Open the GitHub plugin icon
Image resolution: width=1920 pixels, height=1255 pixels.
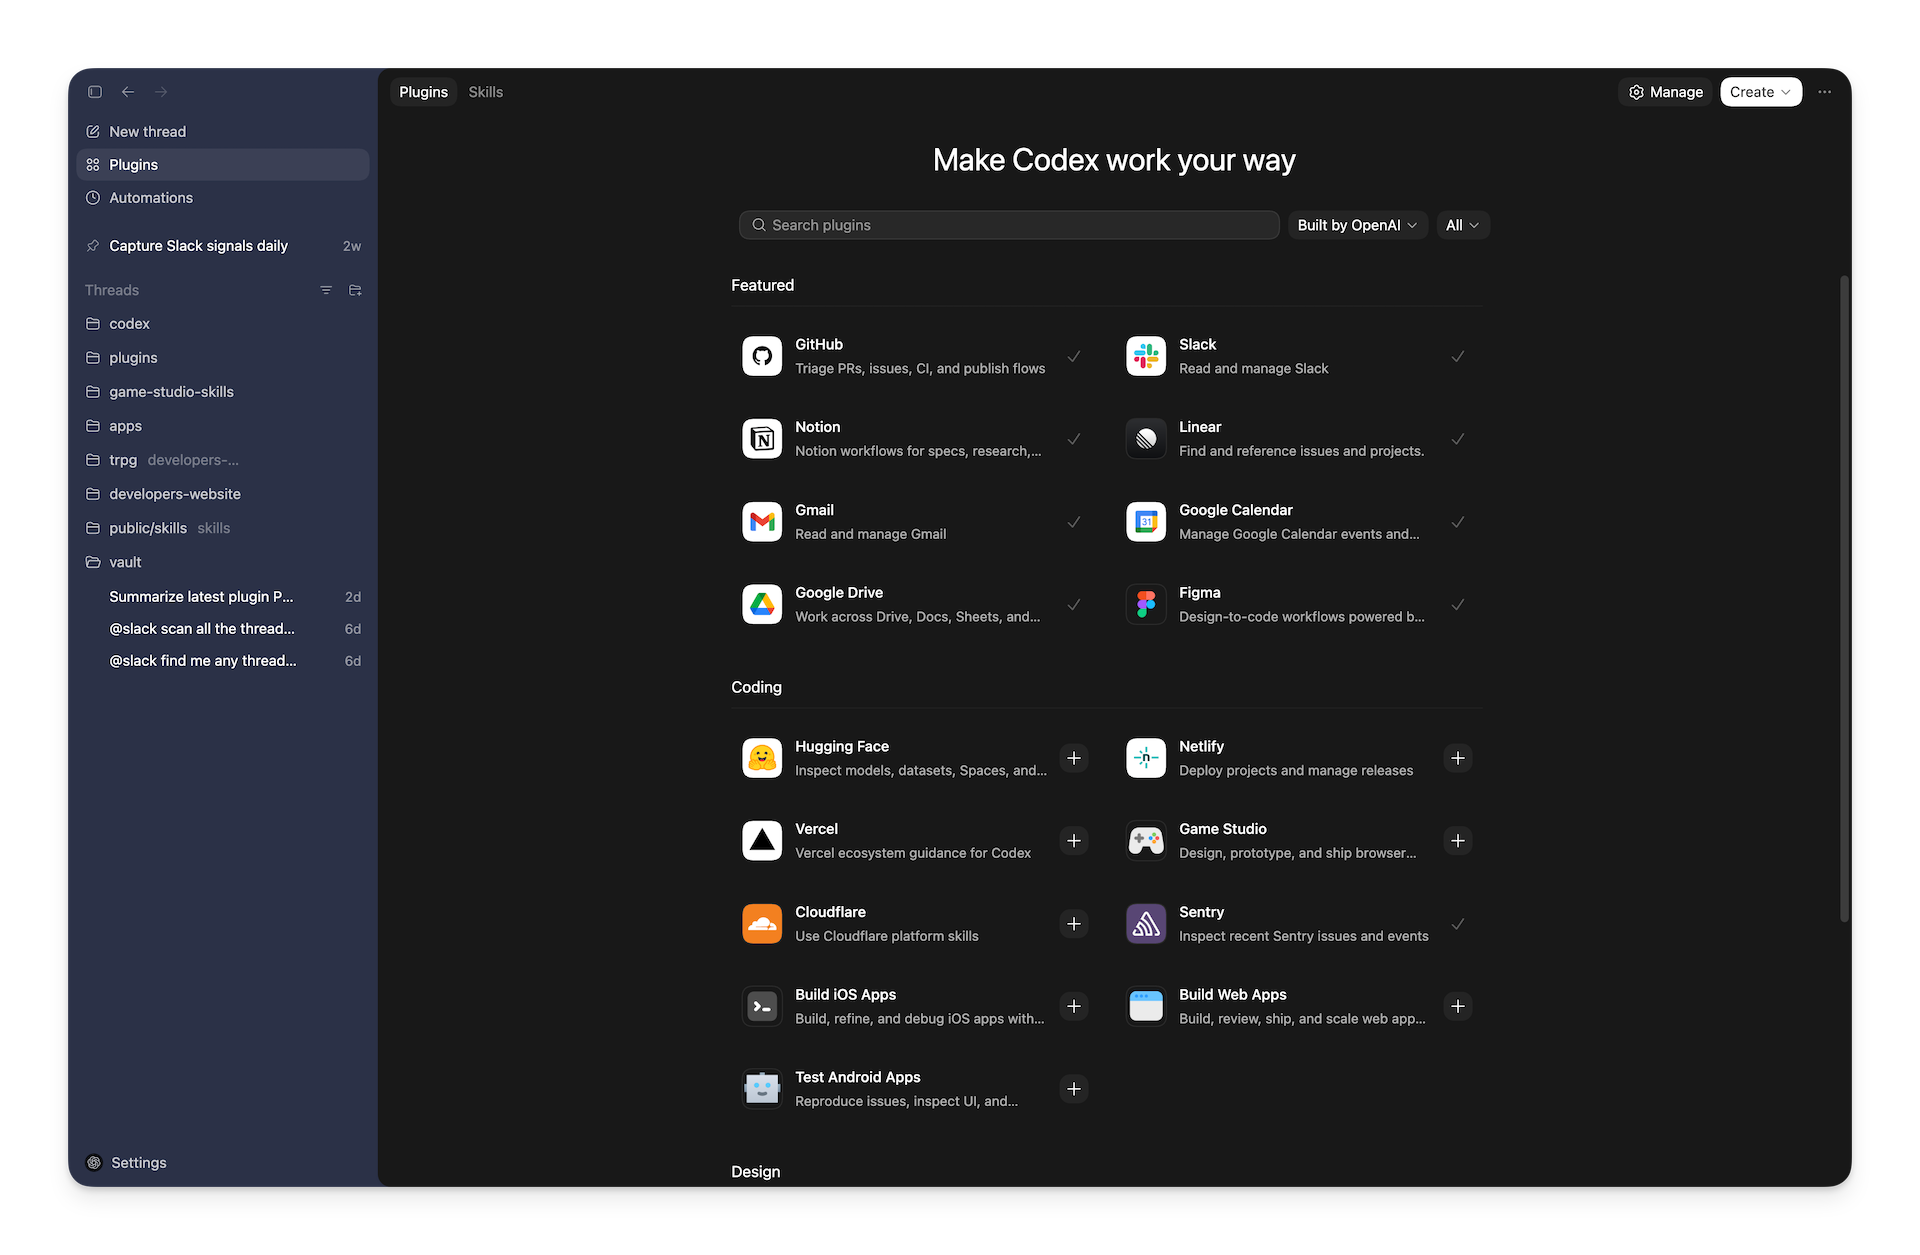[x=762, y=355]
